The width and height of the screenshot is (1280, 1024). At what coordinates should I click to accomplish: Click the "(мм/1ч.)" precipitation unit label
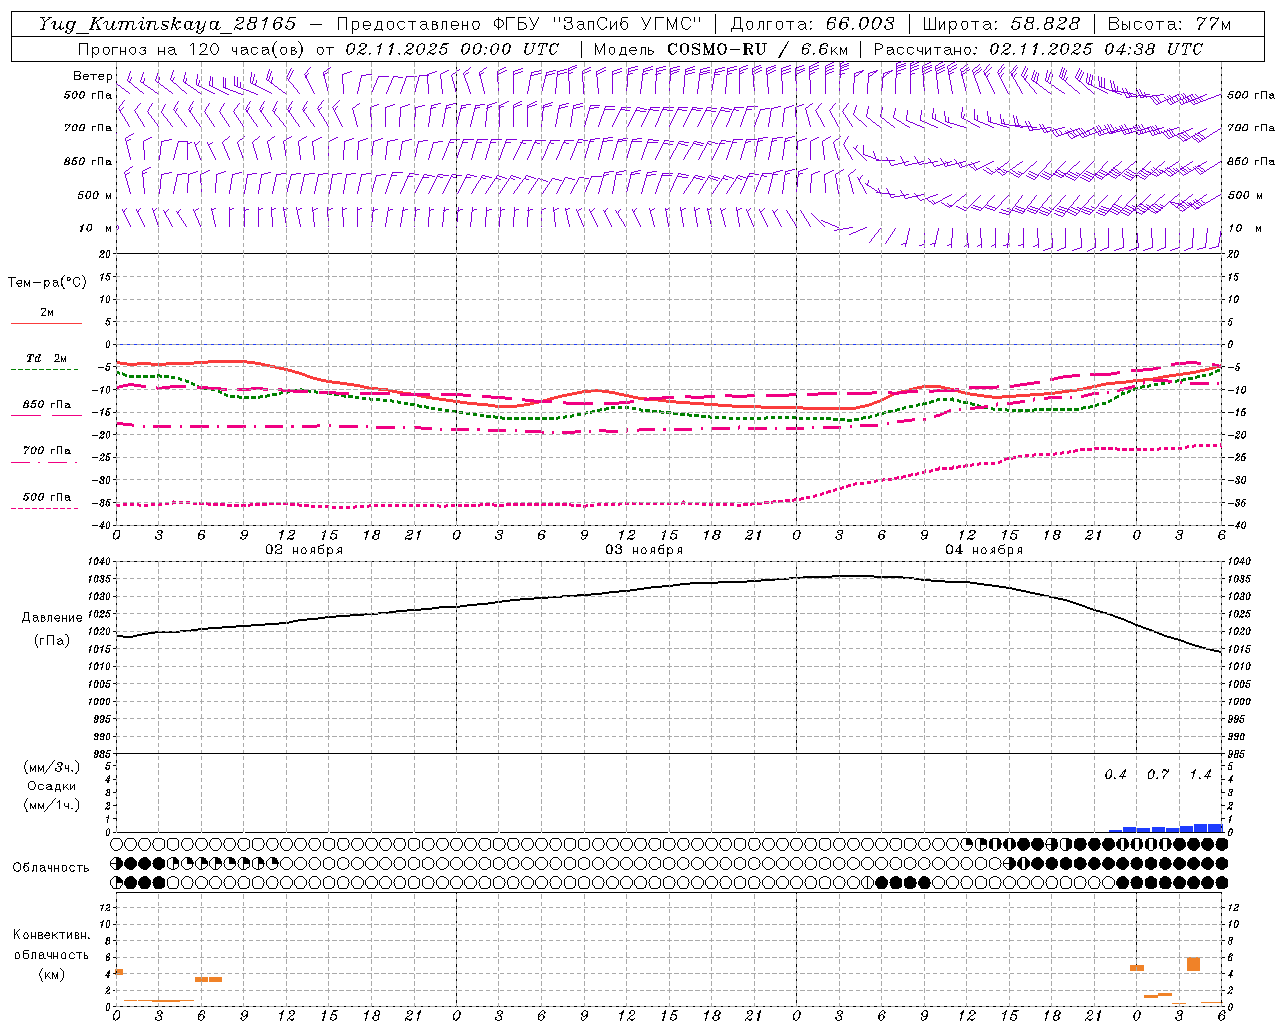[x=52, y=806]
